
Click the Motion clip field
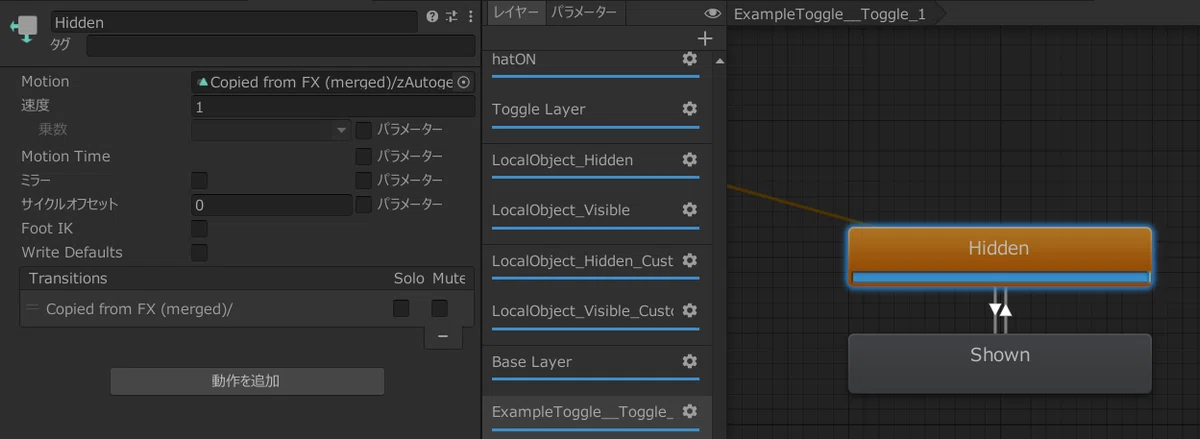333,82
